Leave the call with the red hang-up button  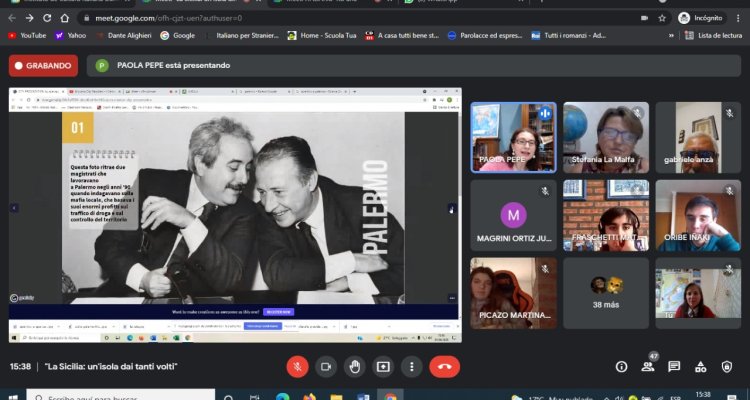pyautogui.click(x=444, y=367)
